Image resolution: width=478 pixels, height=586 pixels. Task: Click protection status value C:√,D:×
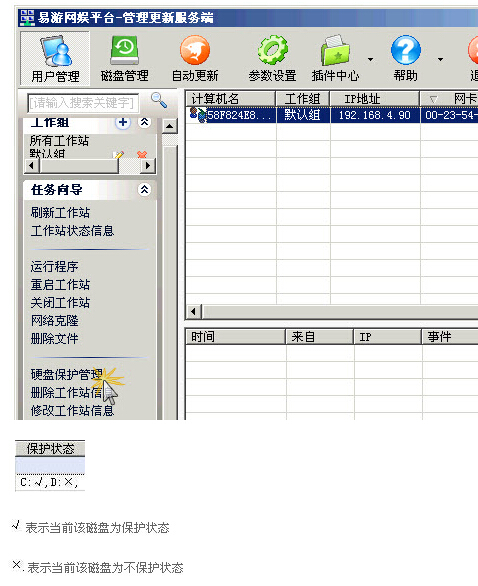(50, 482)
